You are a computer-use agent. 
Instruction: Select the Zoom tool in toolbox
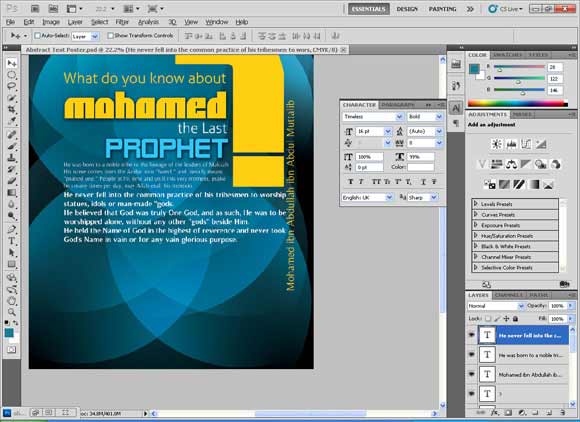pos(12,312)
